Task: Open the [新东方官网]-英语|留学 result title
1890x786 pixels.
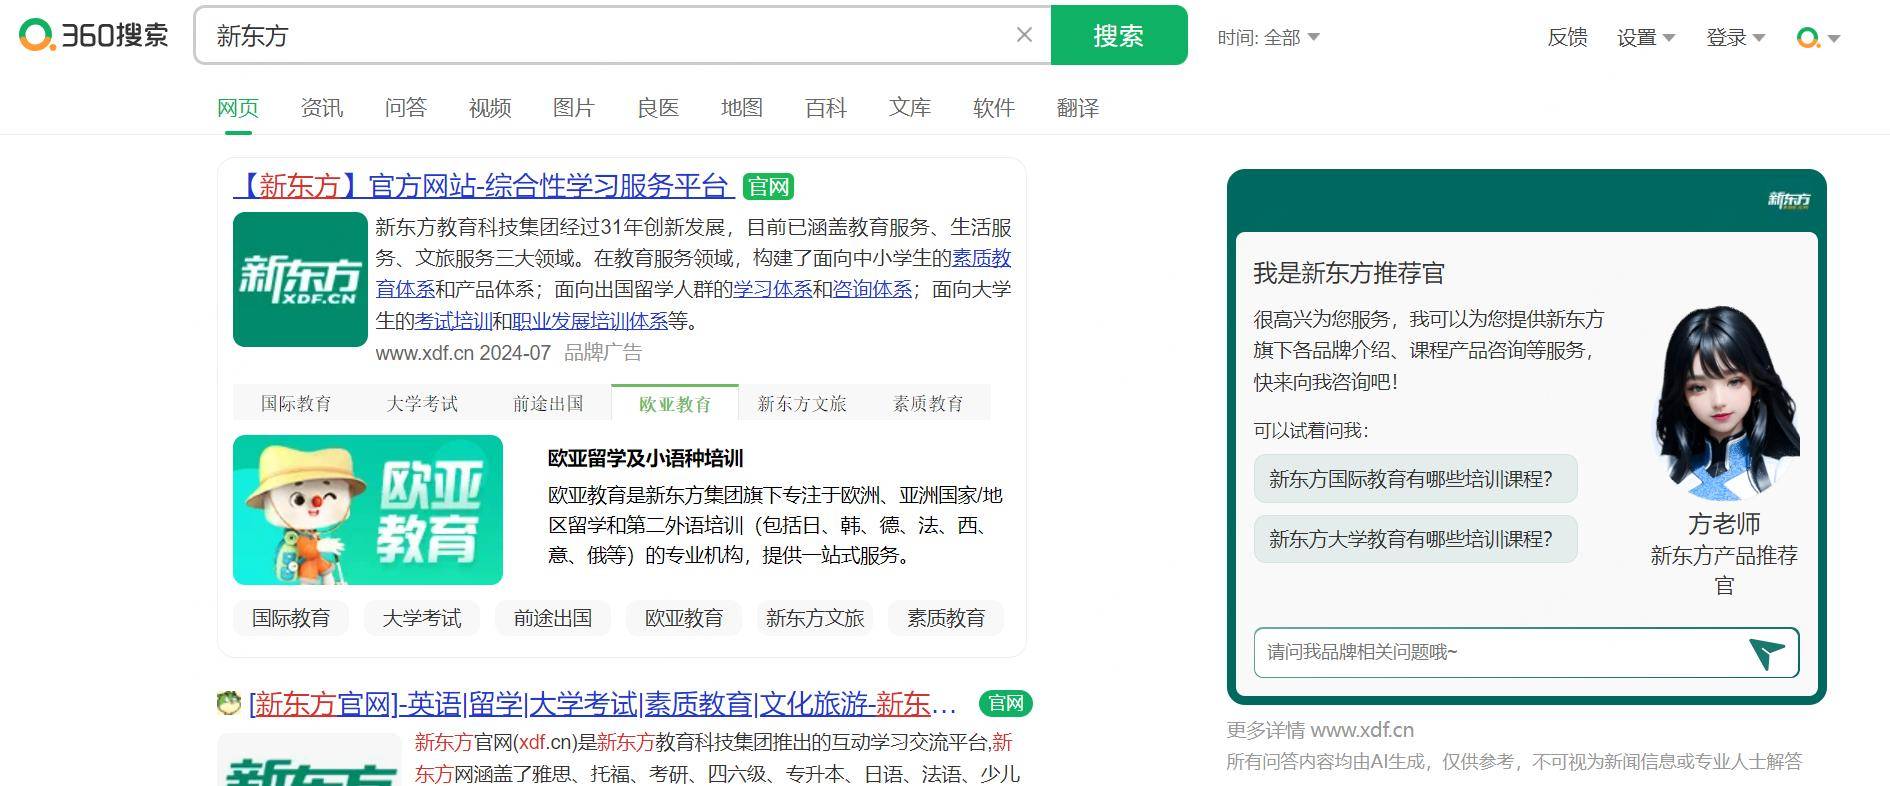Action: [603, 704]
